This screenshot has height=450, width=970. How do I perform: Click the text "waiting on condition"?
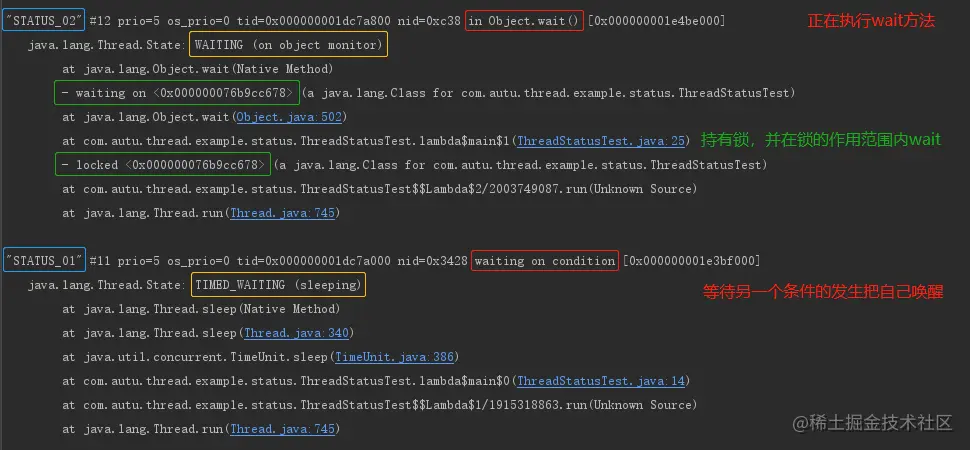544,261
